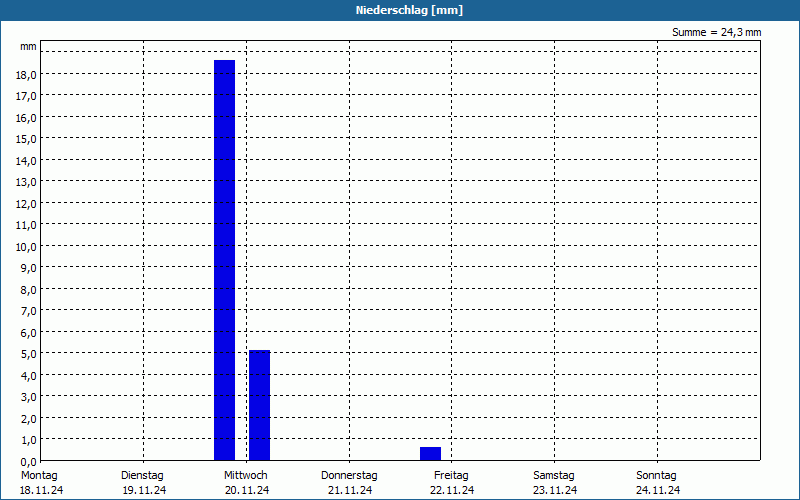Screen dimensions: 800x500
Task: Click the 15,0 y-axis value
Action: pyautogui.click(x=26, y=139)
